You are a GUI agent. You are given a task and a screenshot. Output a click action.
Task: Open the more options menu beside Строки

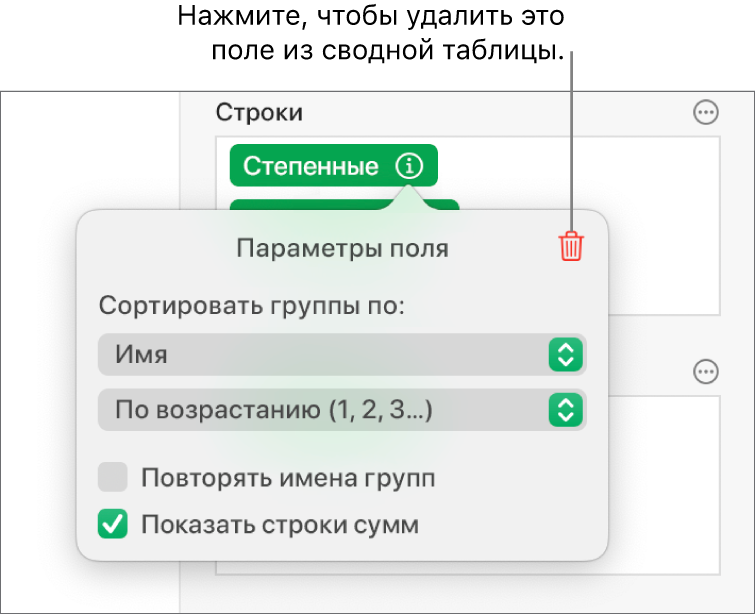click(x=706, y=113)
